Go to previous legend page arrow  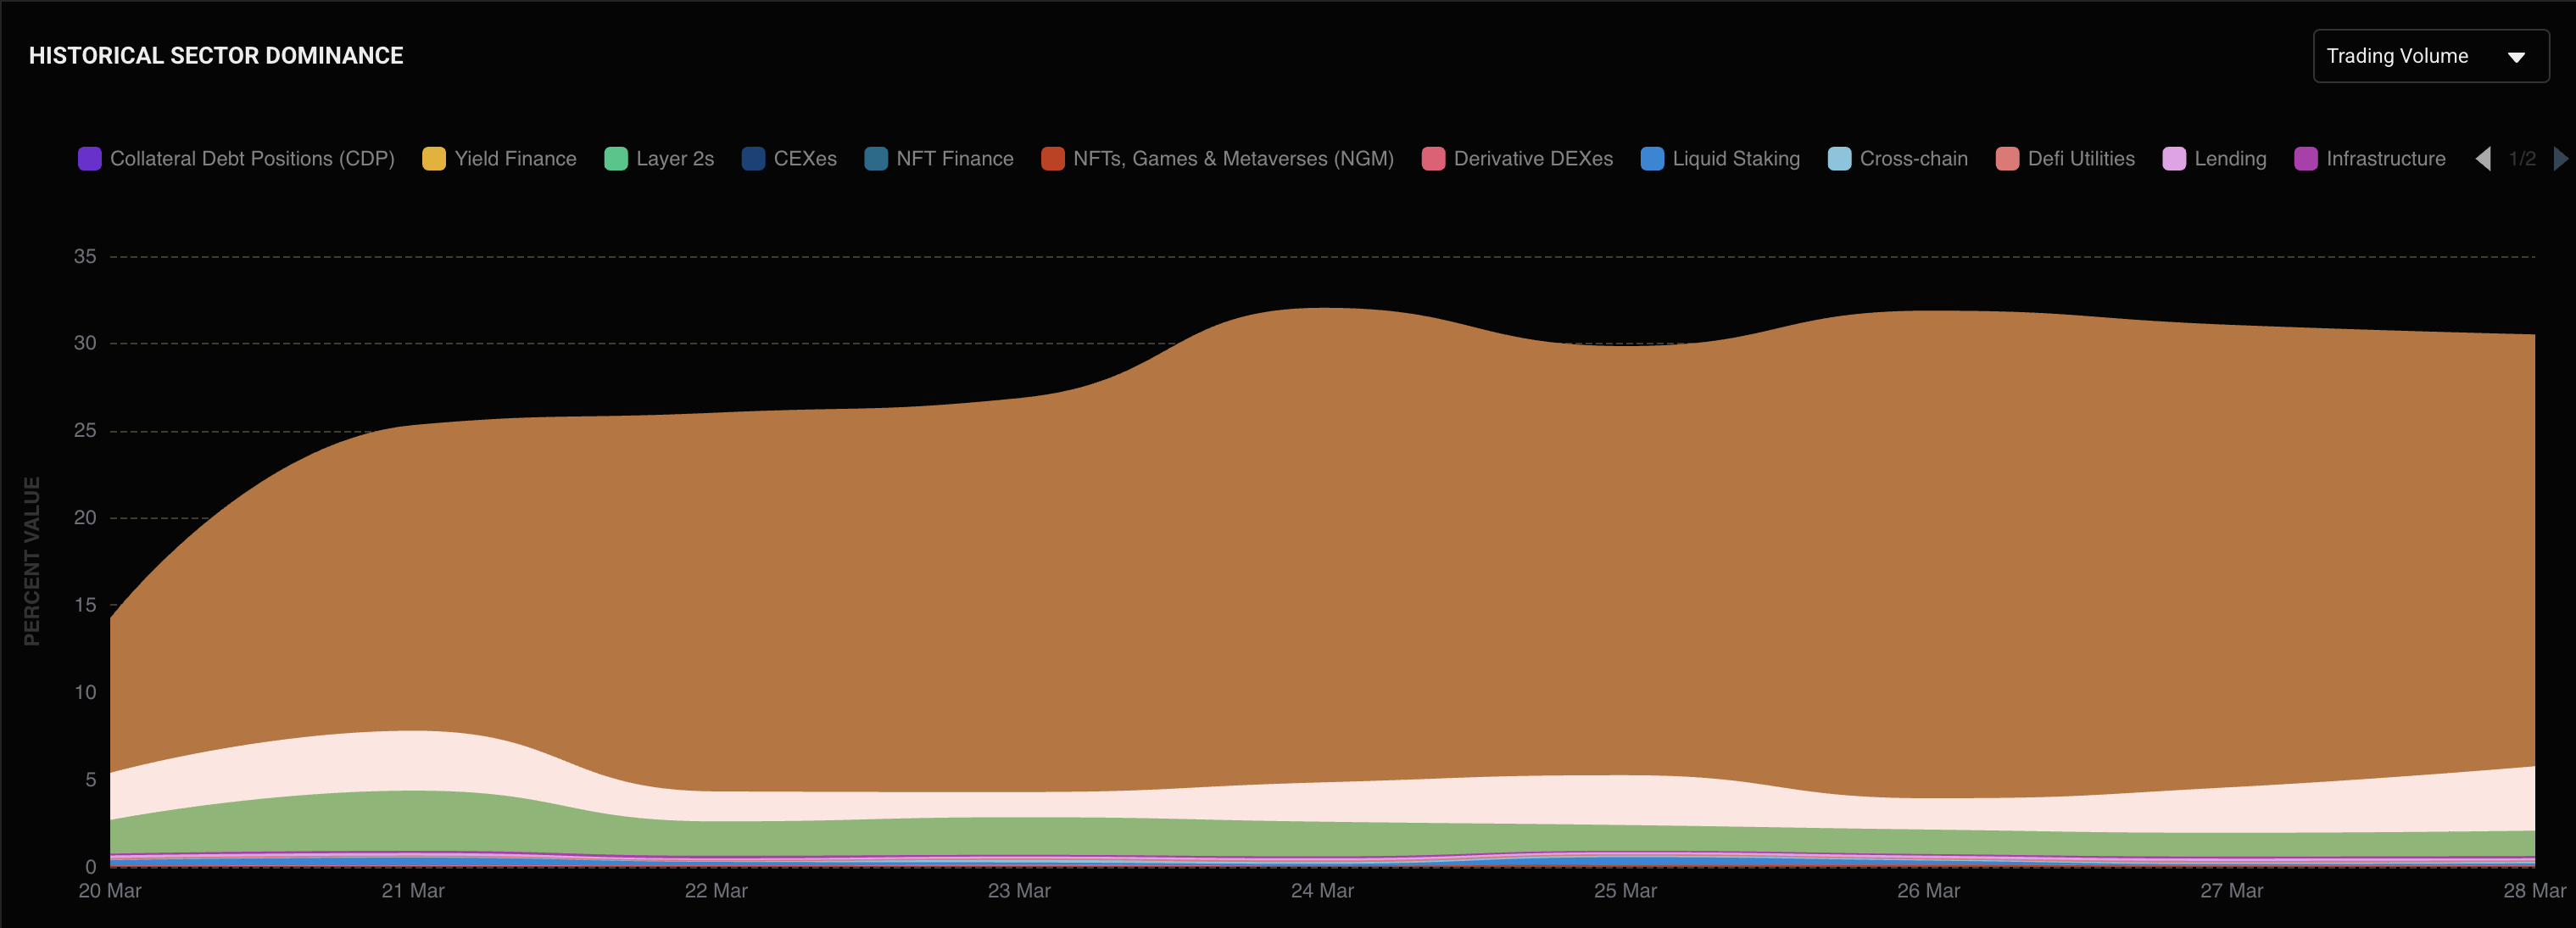[2483, 159]
